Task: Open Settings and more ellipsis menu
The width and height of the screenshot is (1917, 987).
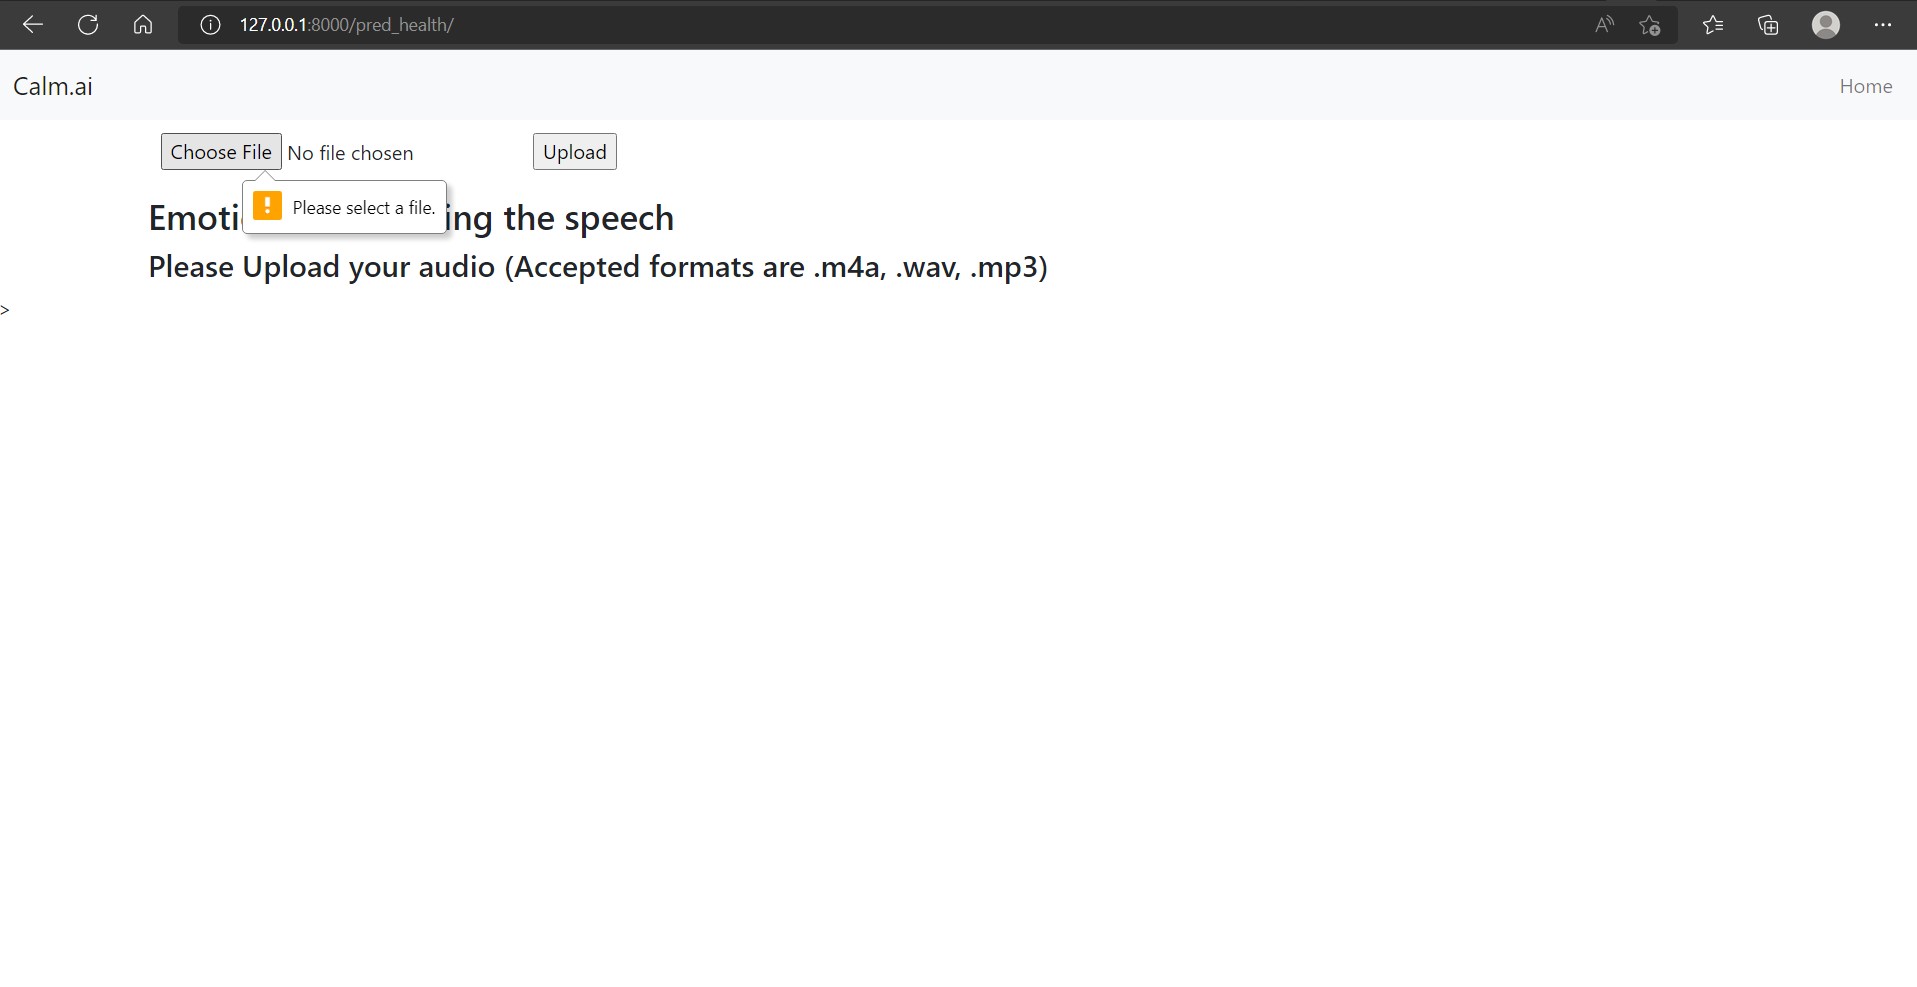Action: pyautogui.click(x=1883, y=25)
